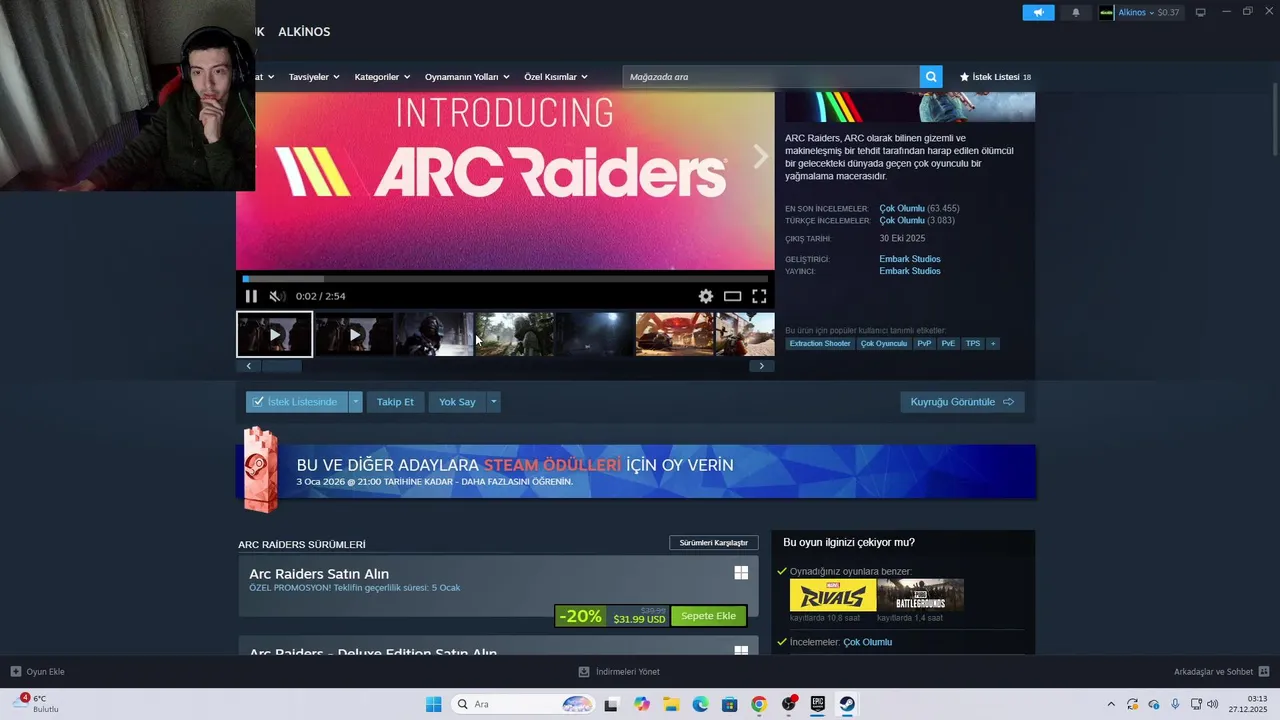Open ALKINOS profile tab
Viewport: 1280px width, 720px height.
(304, 32)
